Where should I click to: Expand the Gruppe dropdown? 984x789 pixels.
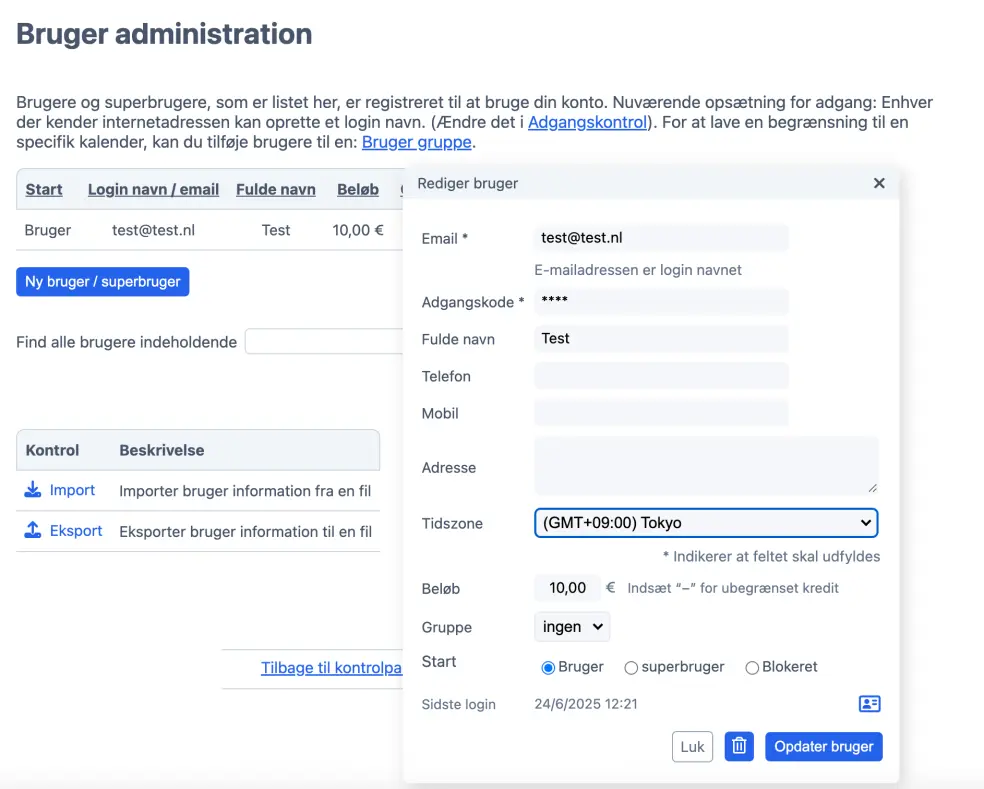tap(572, 627)
